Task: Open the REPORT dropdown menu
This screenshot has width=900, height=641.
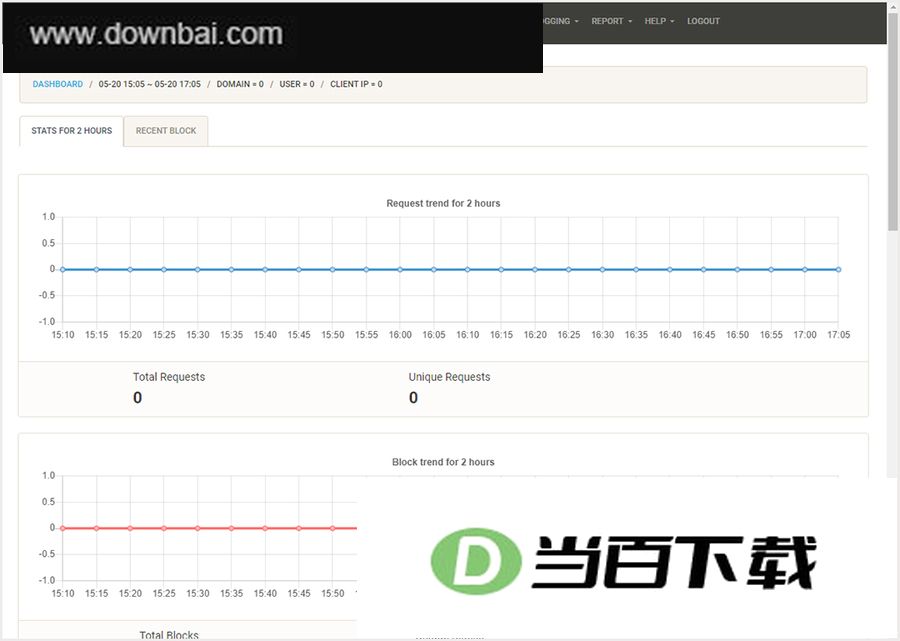Action: [x=611, y=21]
